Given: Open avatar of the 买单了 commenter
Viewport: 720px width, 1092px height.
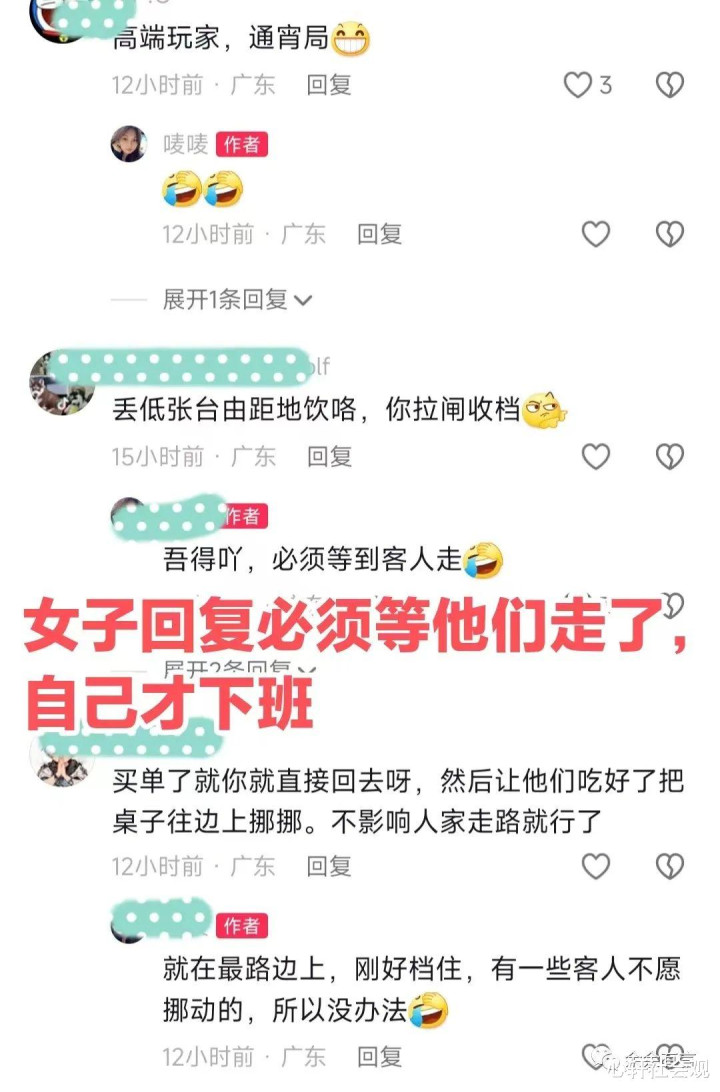Looking at the screenshot, I should point(62,759).
